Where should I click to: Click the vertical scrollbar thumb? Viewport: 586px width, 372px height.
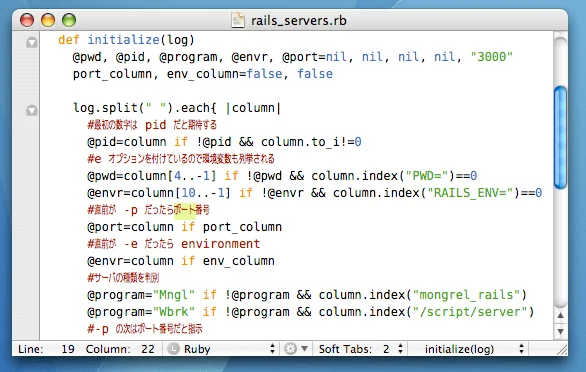[560, 137]
